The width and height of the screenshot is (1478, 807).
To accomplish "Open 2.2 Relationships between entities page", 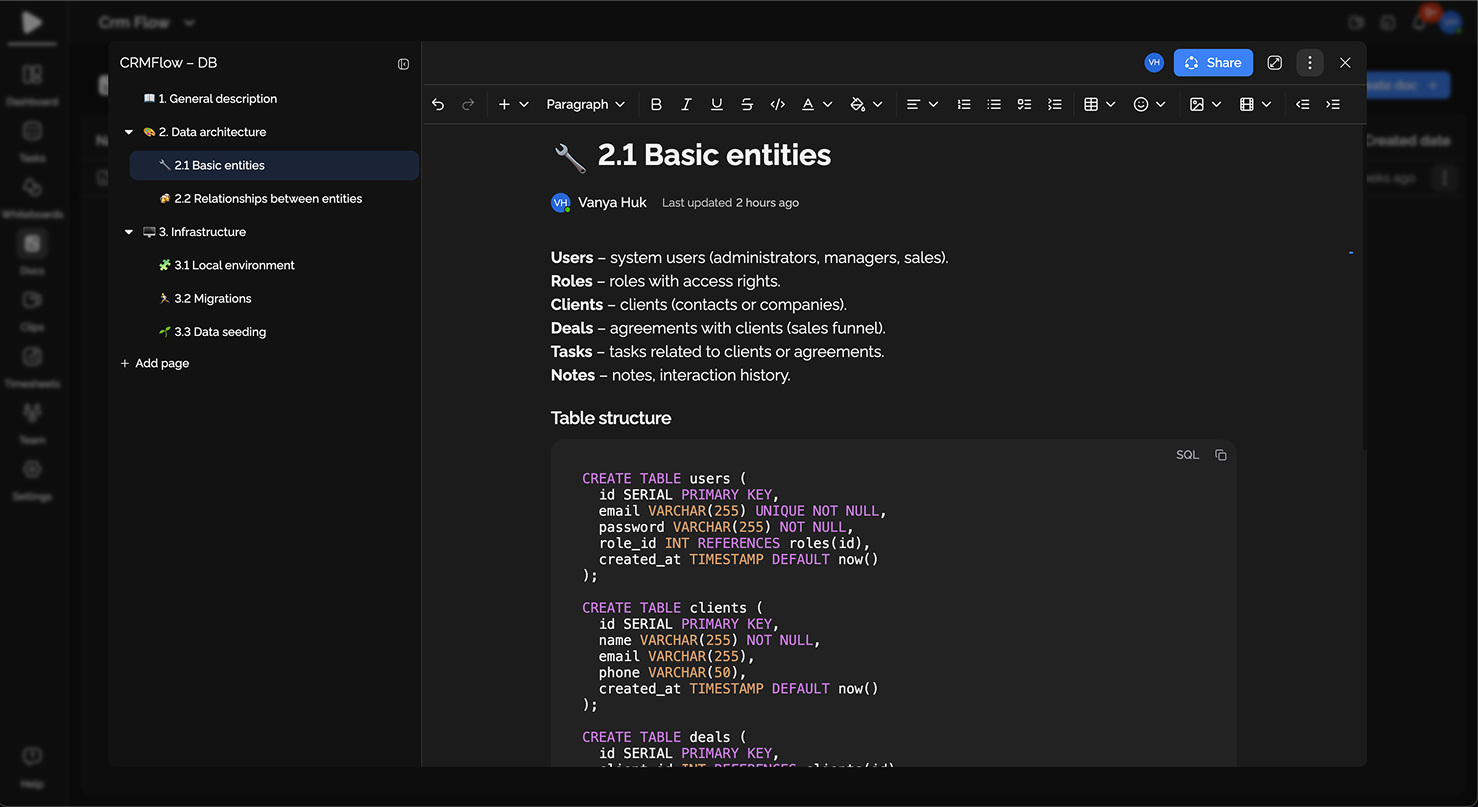I will 267,199.
